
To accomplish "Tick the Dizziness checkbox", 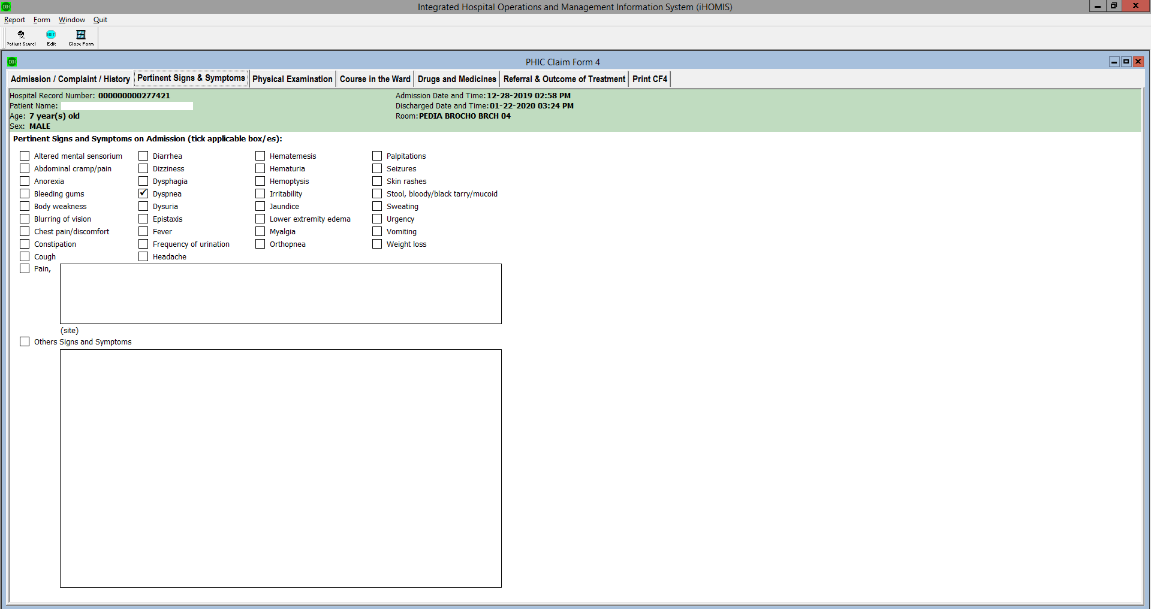I will [143, 169].
